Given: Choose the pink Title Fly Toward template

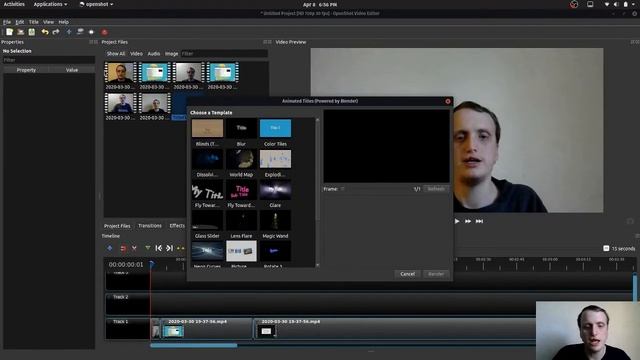Looking at the screenshot, I should click(x=241, y=190).
